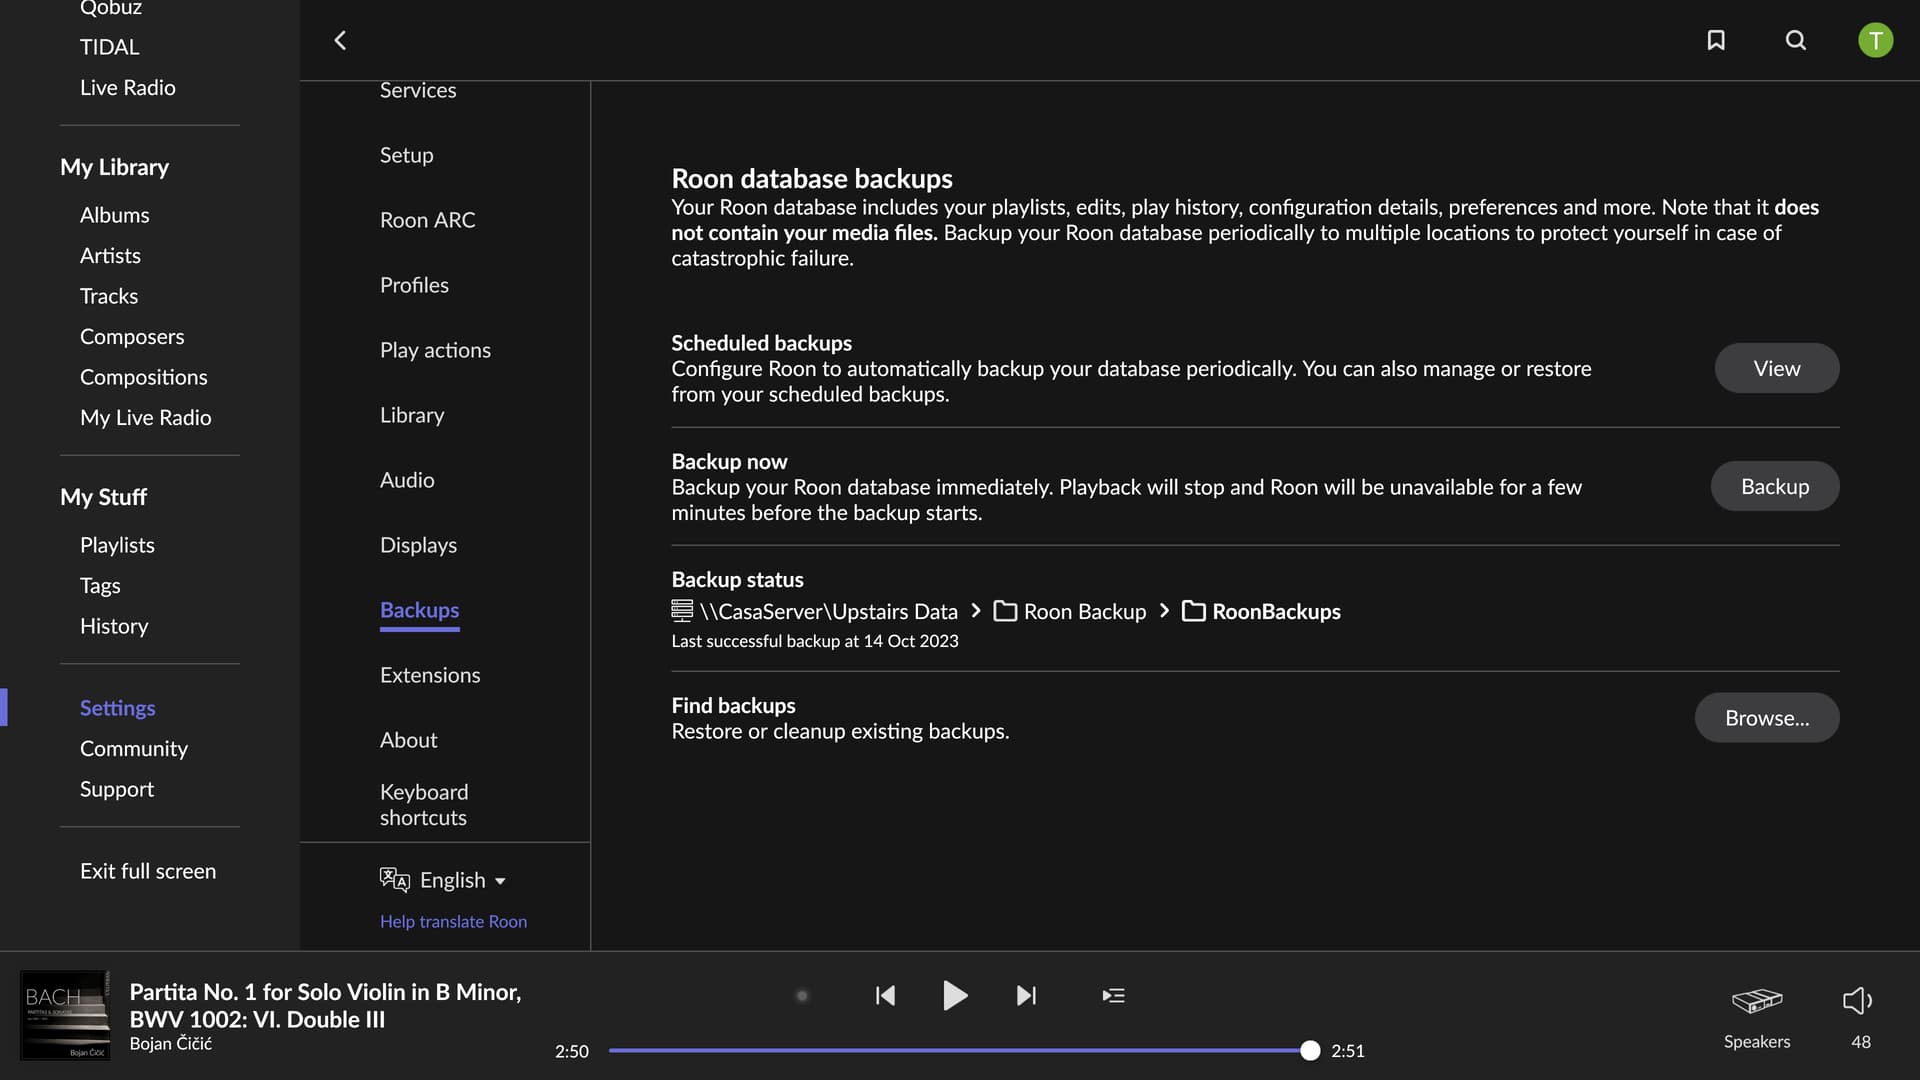Viewport: 1920px width, 1080px height.
Task: Skip to previous track
Action: (885, 995)
